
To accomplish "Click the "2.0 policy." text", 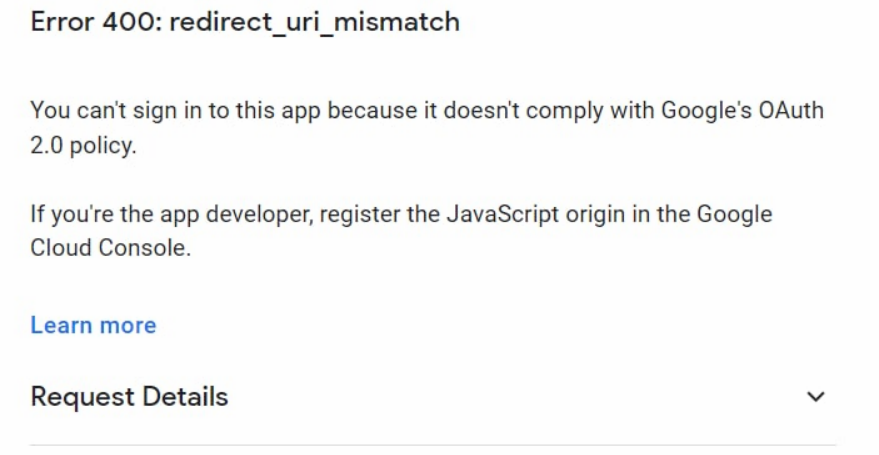I will coord(83,146).
